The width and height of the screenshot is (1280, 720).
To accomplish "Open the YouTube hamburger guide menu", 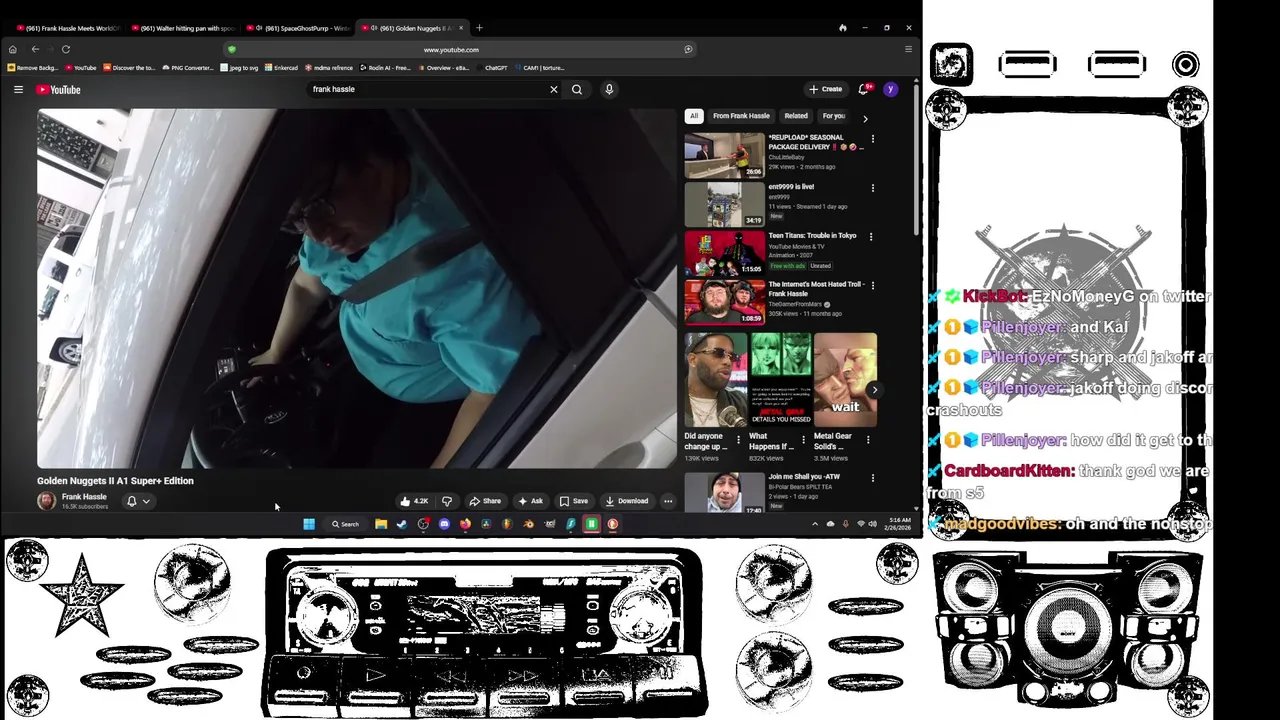I will [x=18, y=89].
